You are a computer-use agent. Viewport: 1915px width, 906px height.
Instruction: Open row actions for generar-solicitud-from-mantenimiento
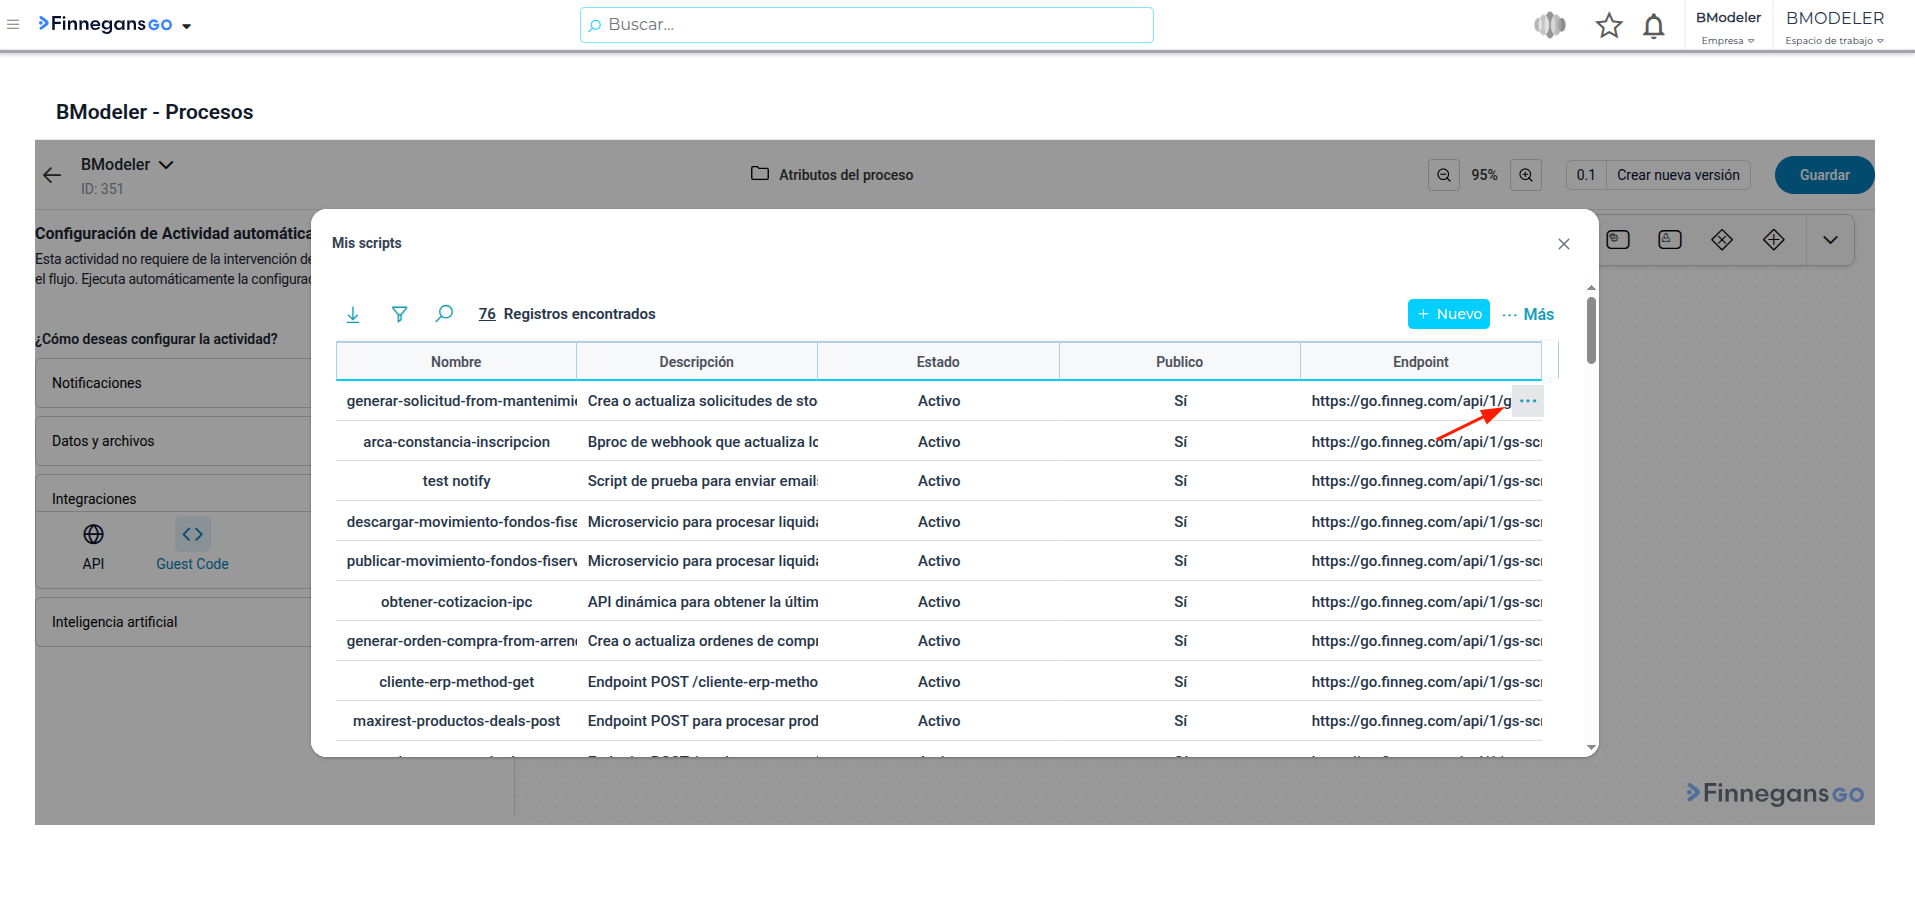point(1528,401)
